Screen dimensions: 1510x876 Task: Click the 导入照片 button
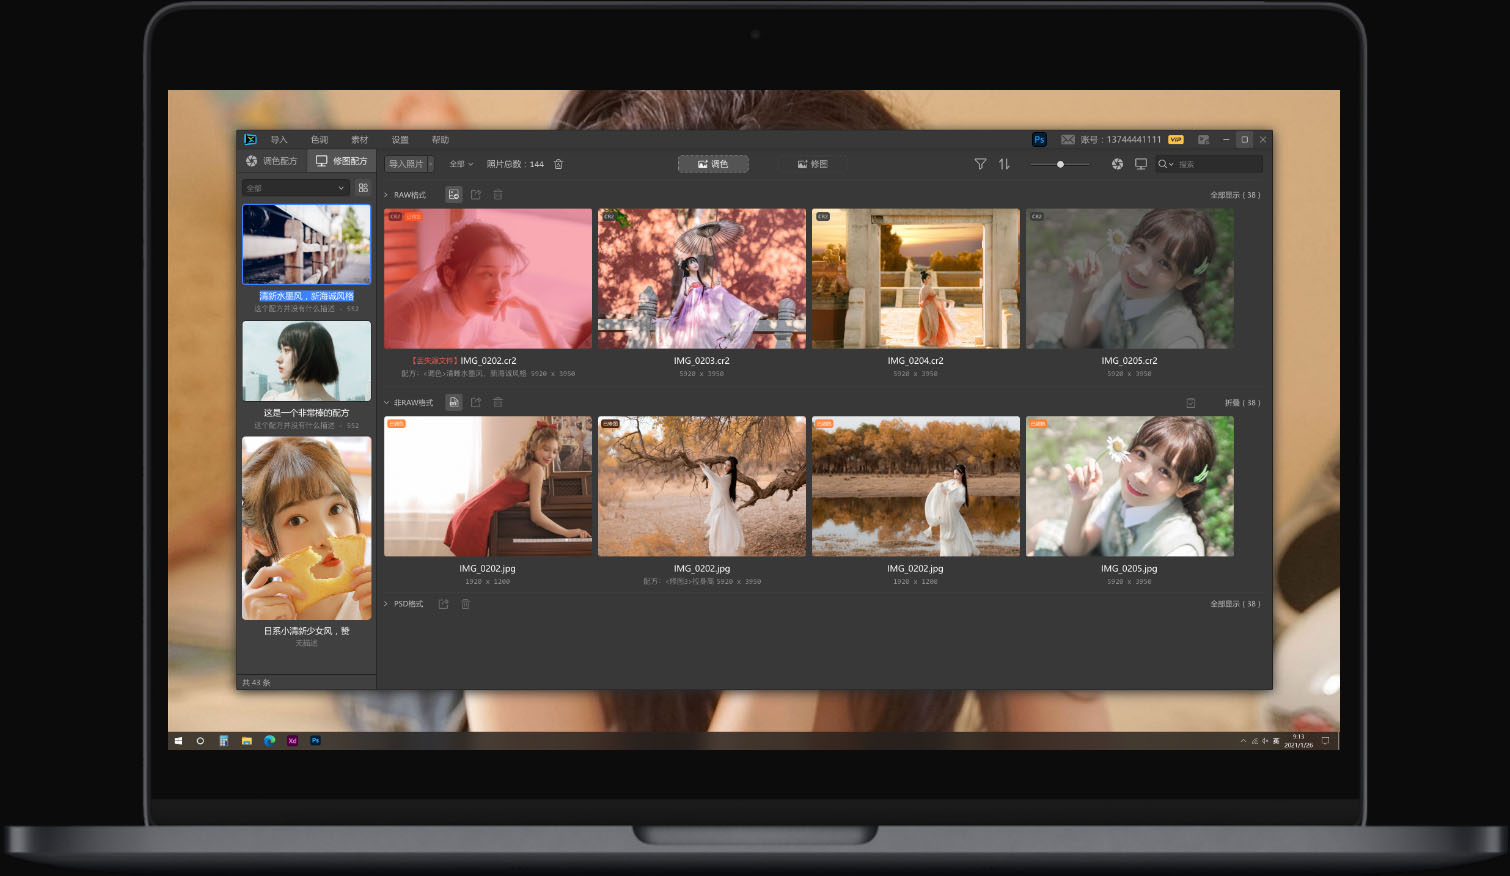click(407, 164)
